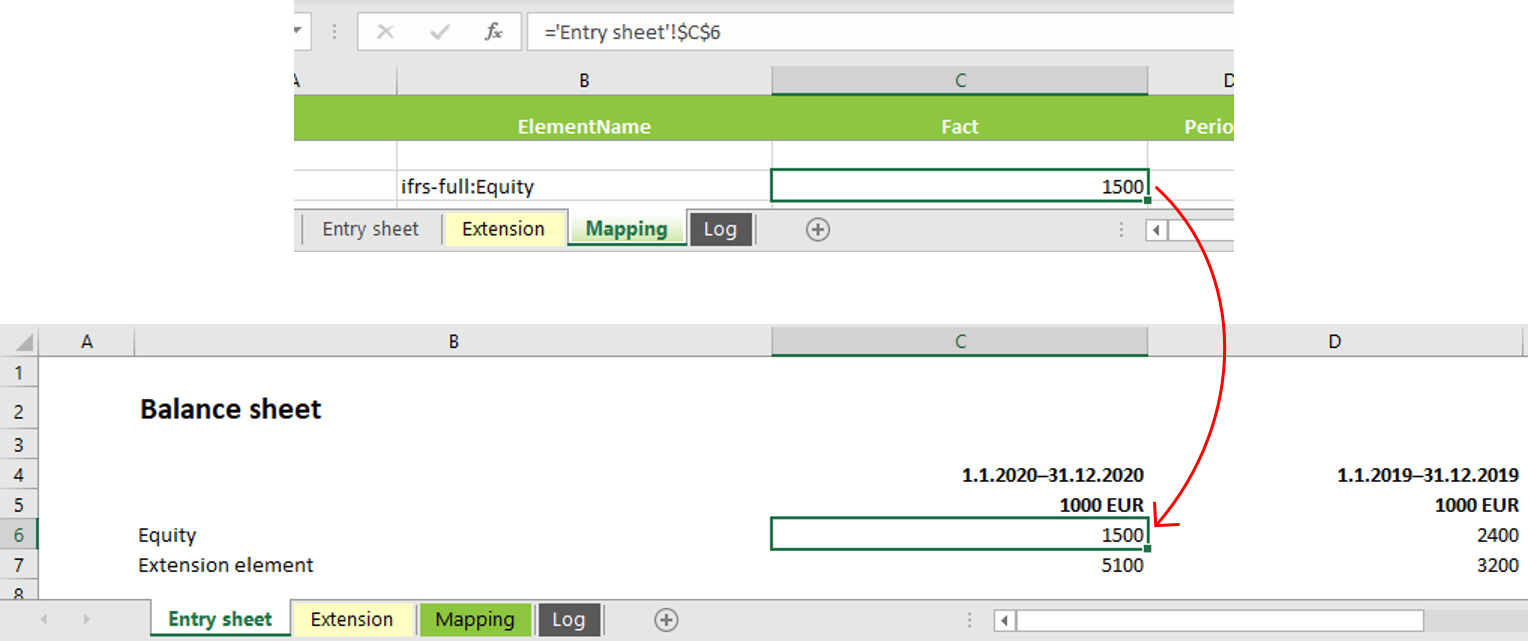Expand the Name Box dropdown arrow
This screenshot has width=1528, height=641.
[x=297, y=32]
